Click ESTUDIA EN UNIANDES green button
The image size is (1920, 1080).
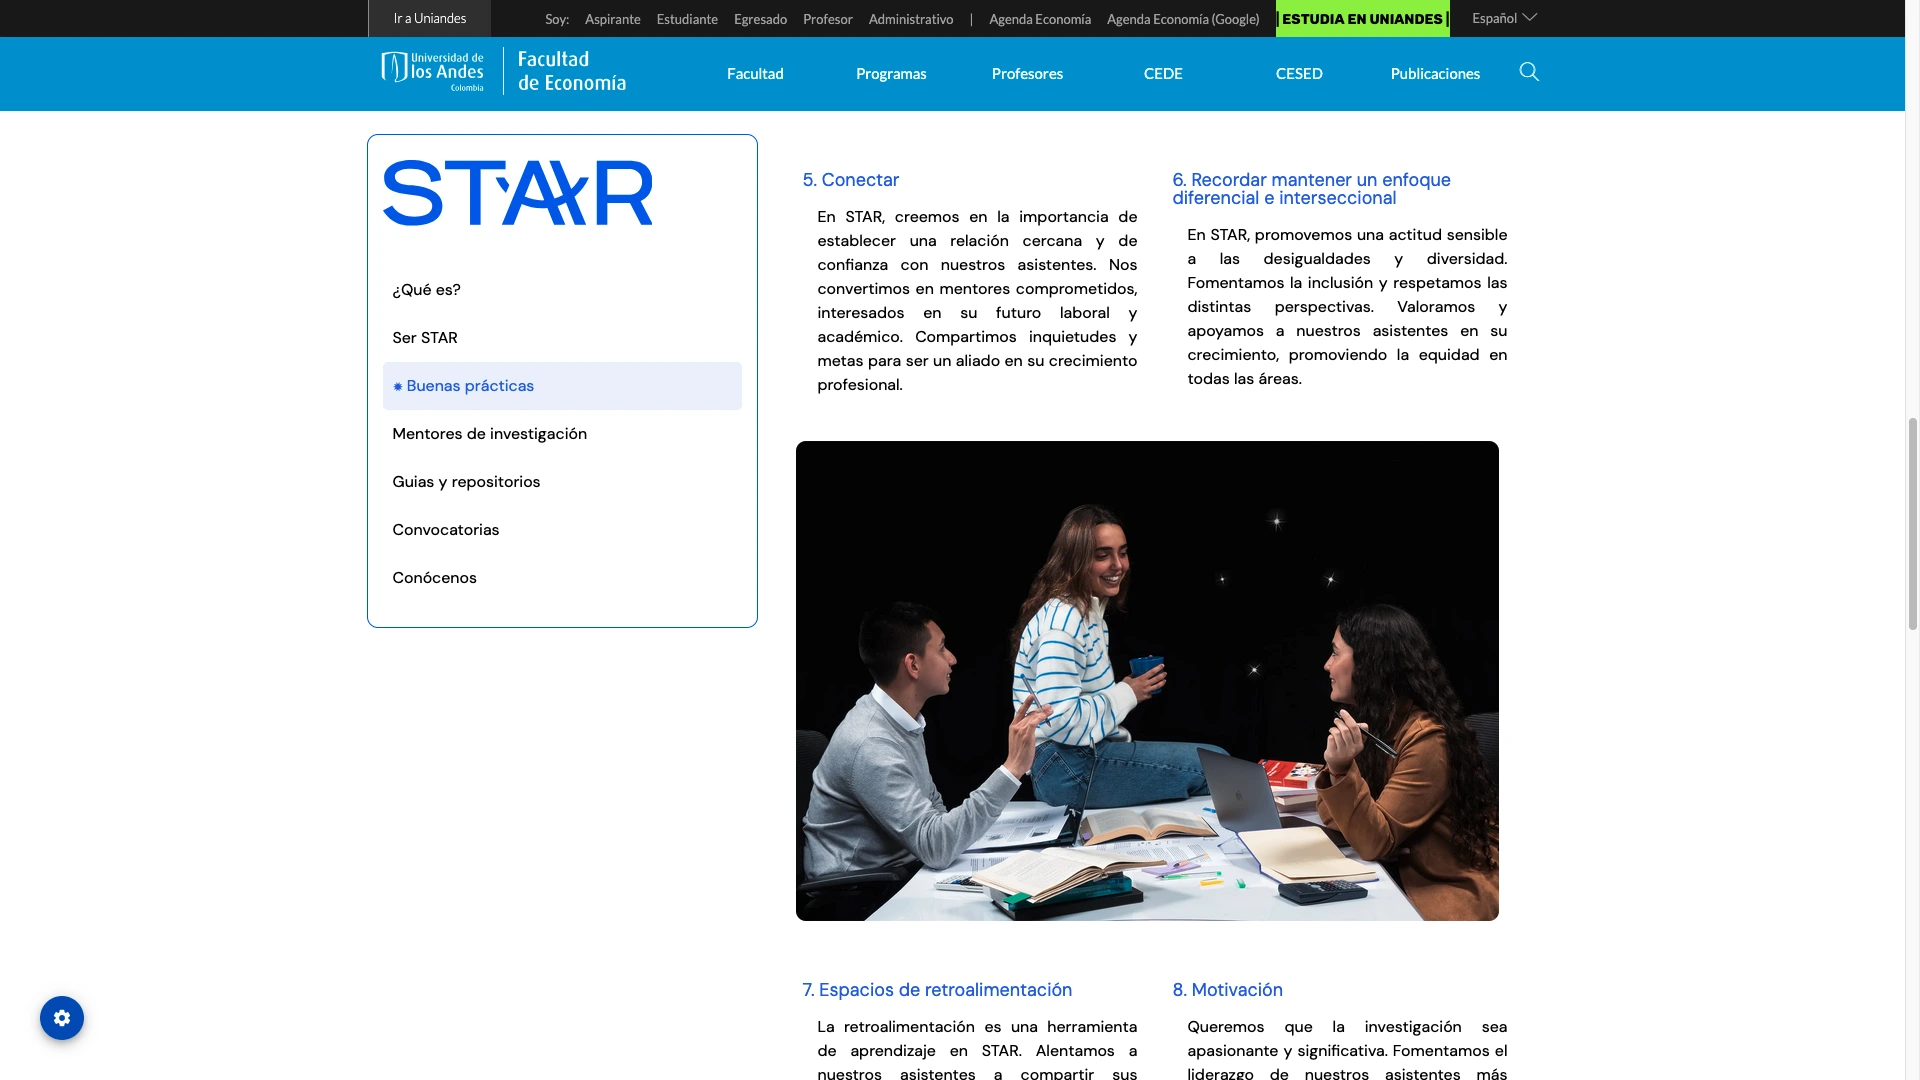tap(1362, 19)
